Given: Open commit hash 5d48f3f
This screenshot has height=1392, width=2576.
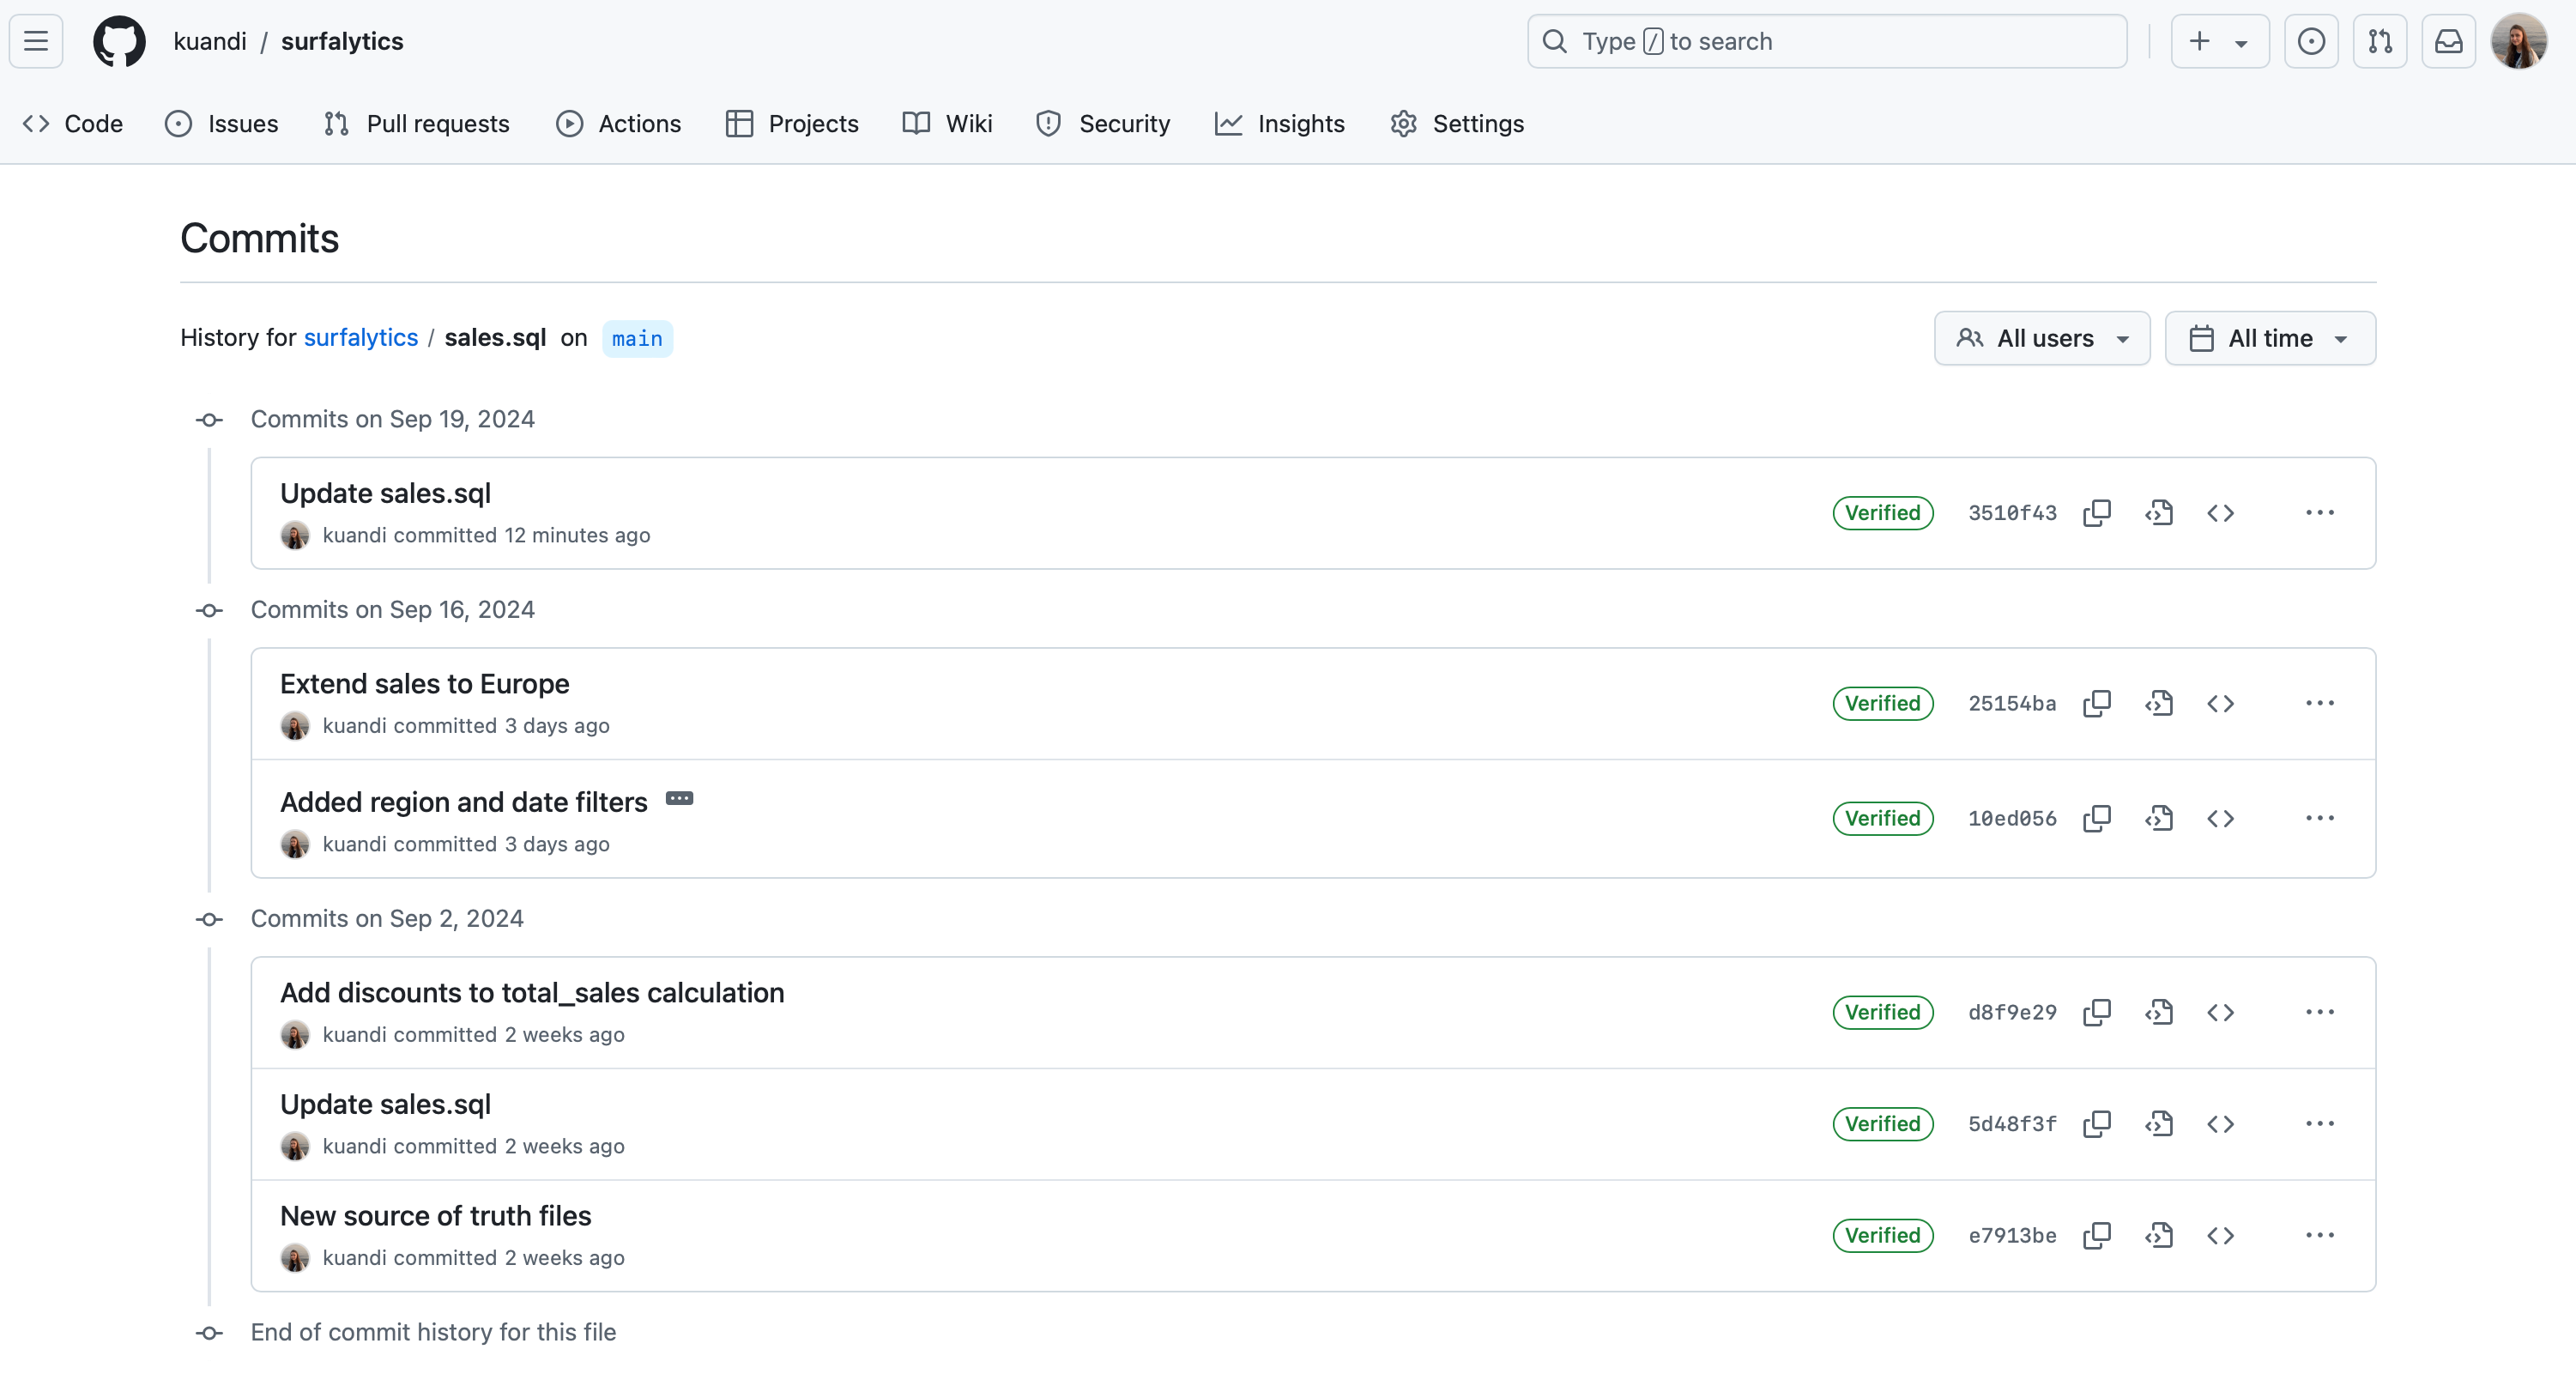Looking at the screenshot, I should (2012, 1124).
